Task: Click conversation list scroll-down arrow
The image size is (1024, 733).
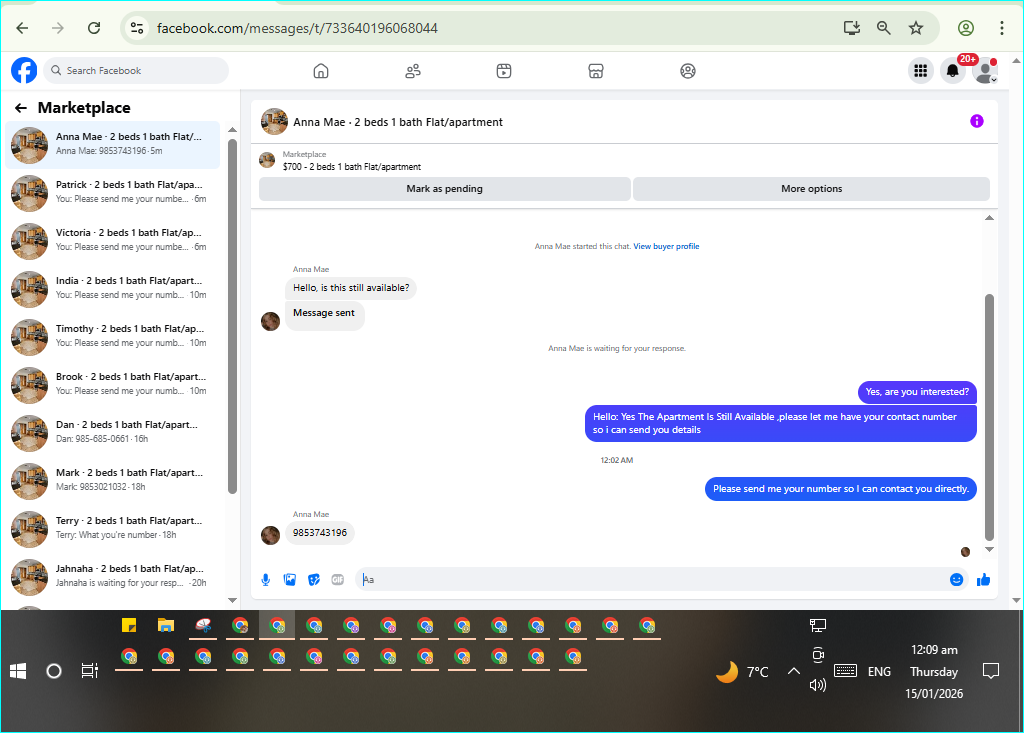Action: 232,600
